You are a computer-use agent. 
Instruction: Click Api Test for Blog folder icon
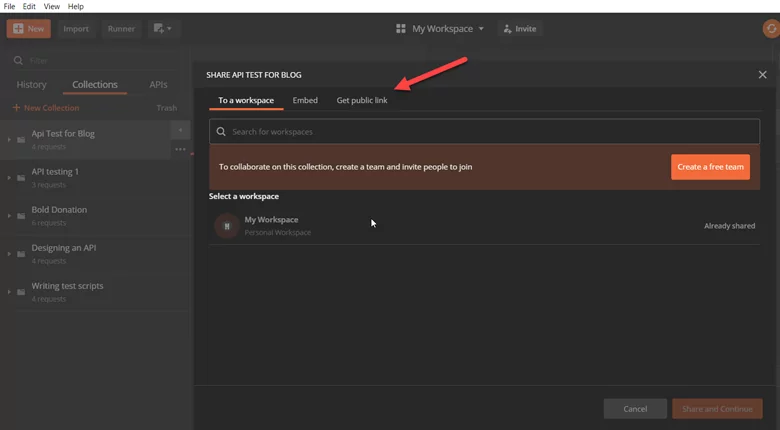point(21,140)
